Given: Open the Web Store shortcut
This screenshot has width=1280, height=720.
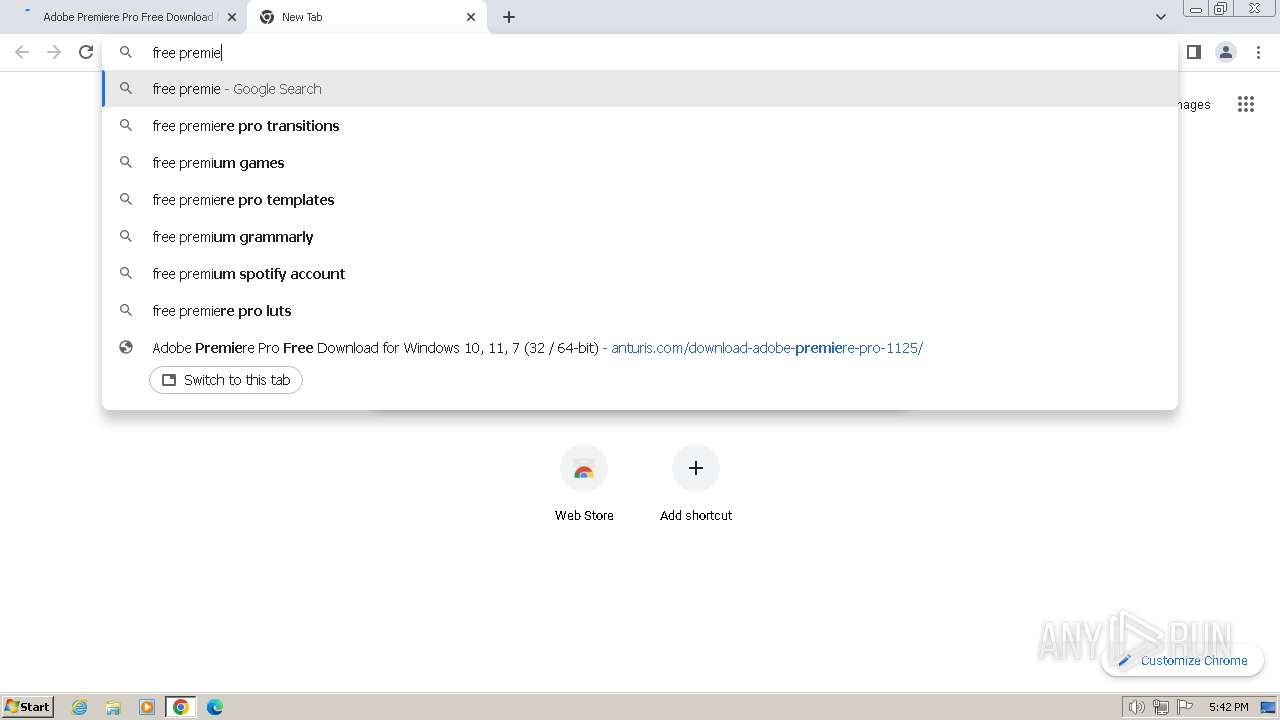Looking at the screenshot, I should [x=584, y=484].
